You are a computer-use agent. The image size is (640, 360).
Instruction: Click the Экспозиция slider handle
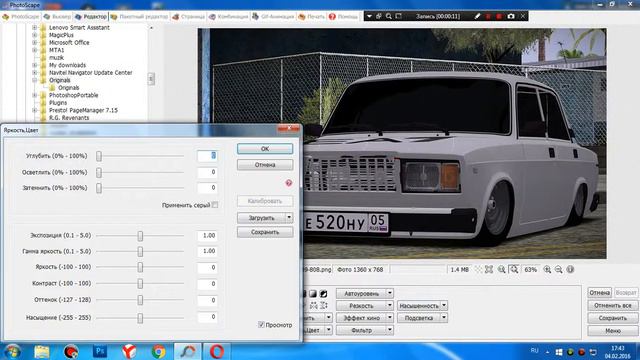click(140, 236)
